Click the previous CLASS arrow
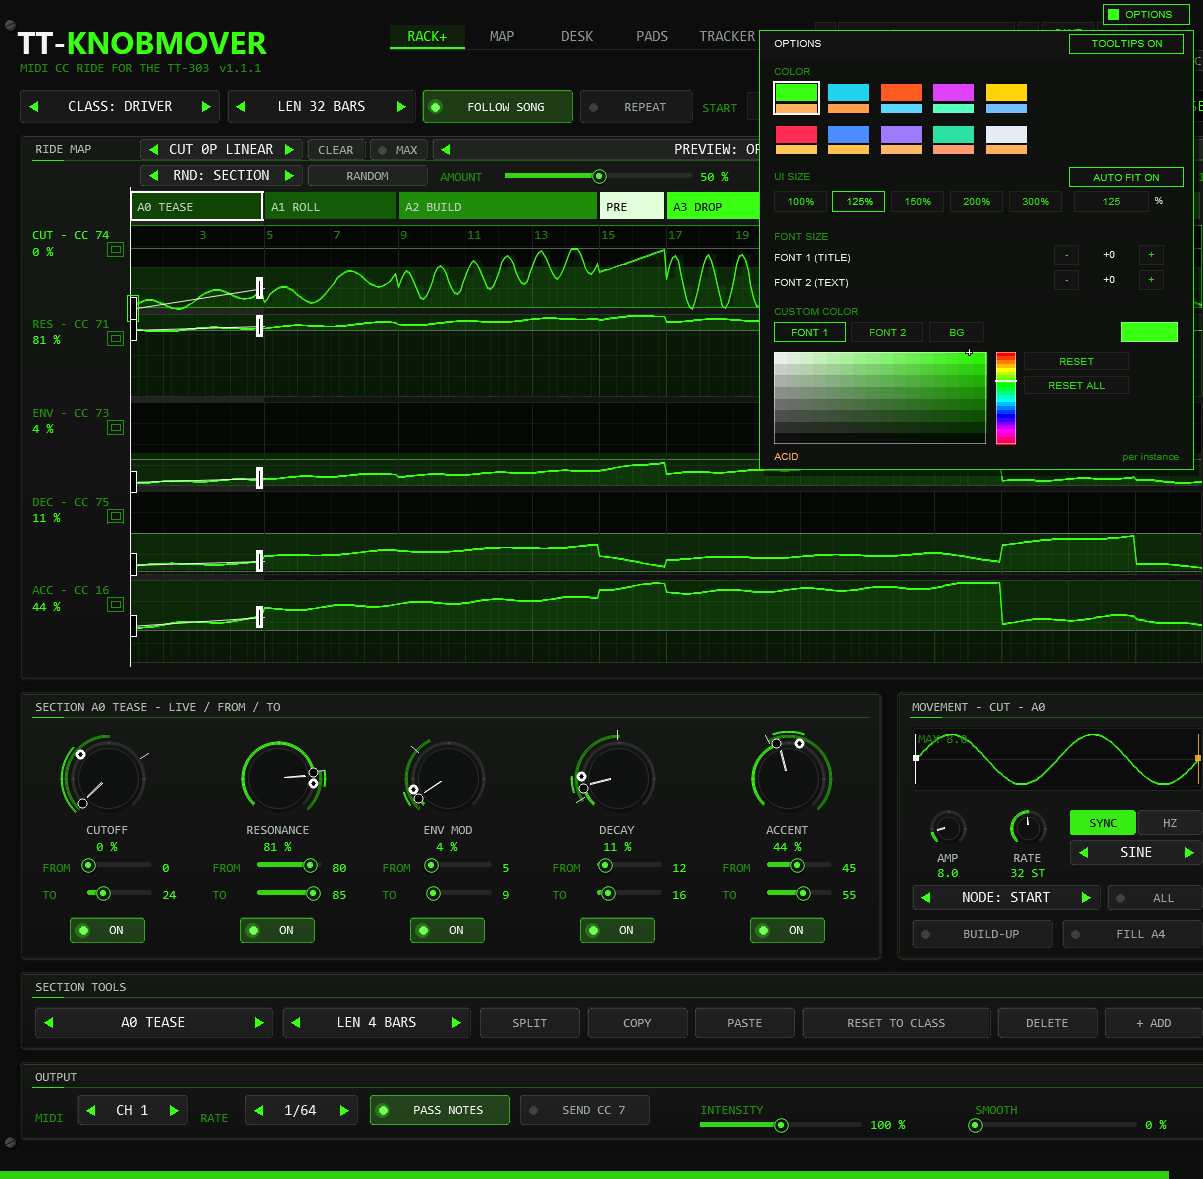Image resolution: width=1203 pixels, height=1179 pixels. (x=34, y=107)
